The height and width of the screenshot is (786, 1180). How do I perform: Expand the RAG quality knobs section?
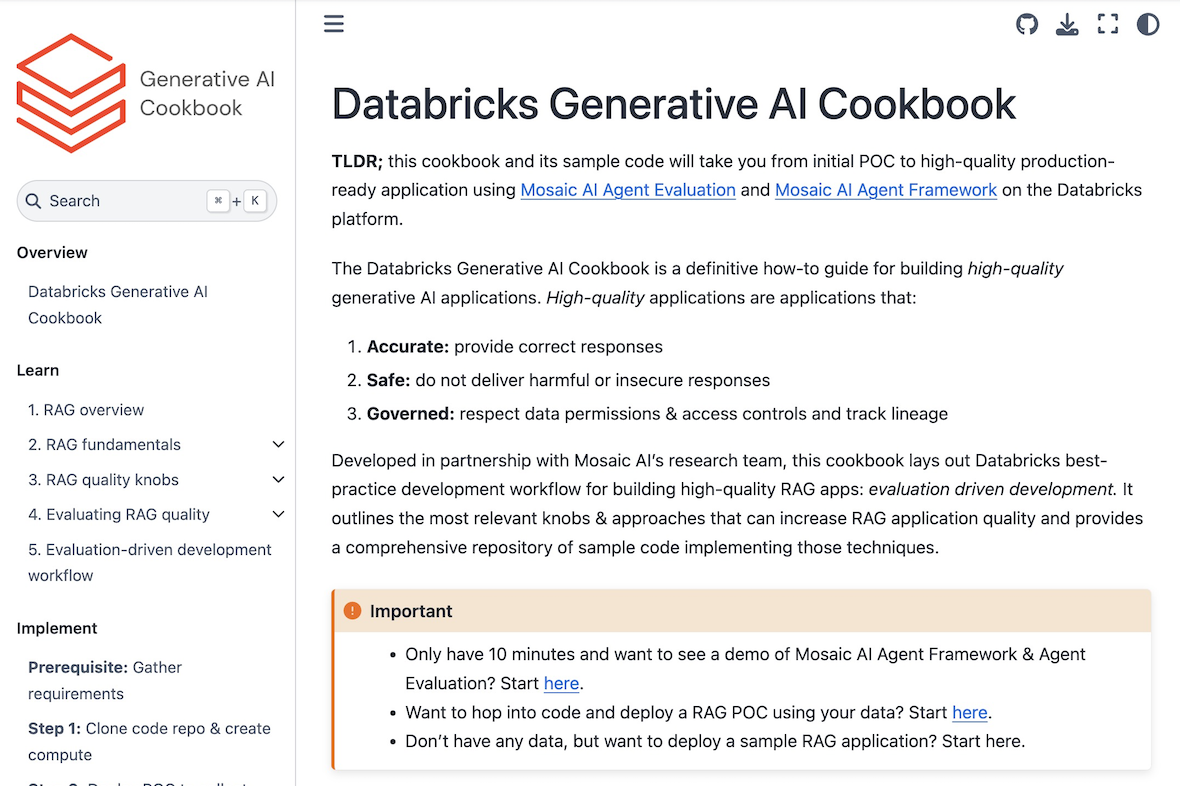click(x=278, y=480)
